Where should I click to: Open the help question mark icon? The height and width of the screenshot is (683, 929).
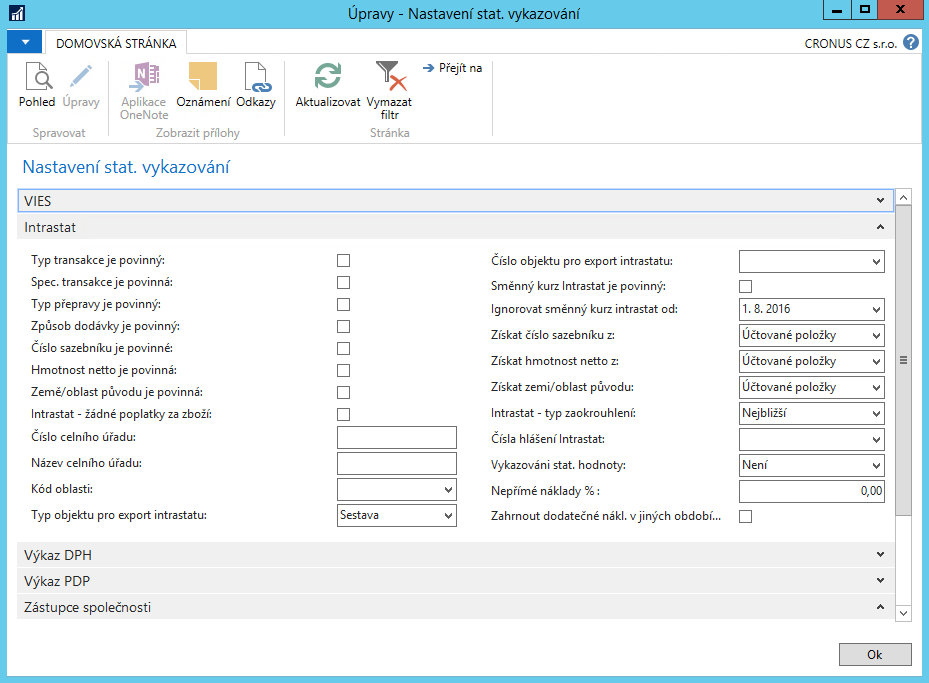(911, 43)
